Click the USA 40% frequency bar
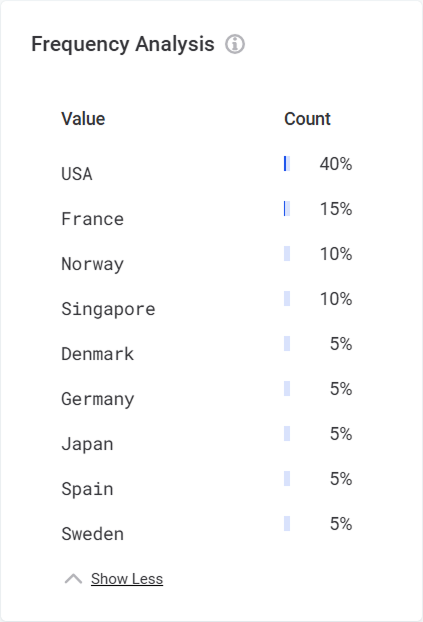 click(x=287, y=164)
